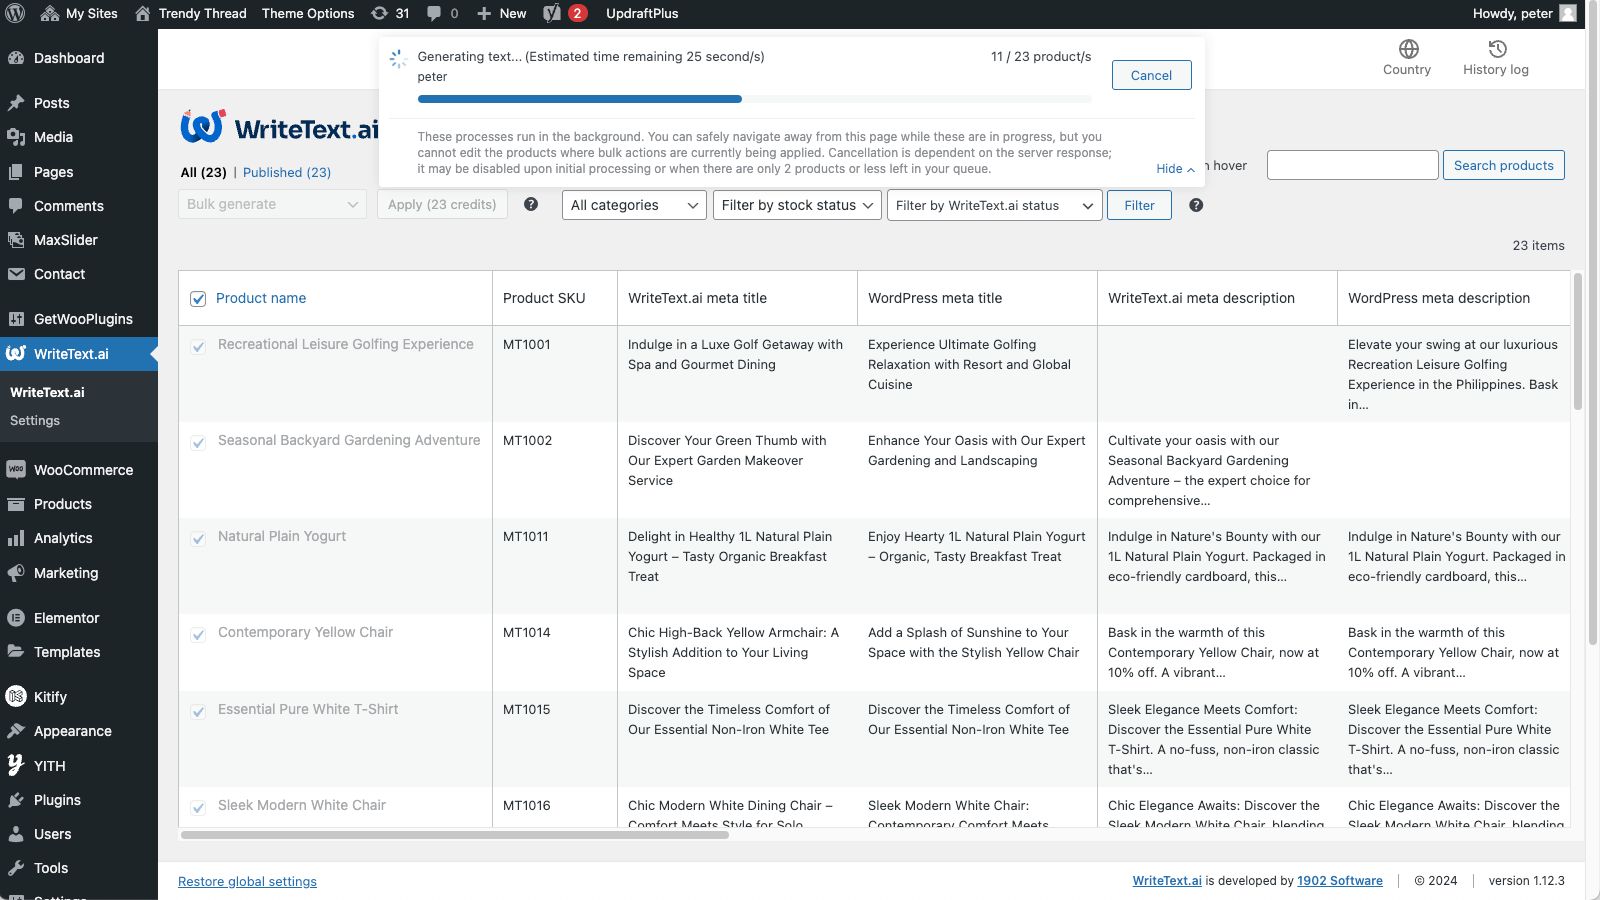Screen dimensions: 1600x900
Task: Cancel the text generation process
Action: point(1151,75)
